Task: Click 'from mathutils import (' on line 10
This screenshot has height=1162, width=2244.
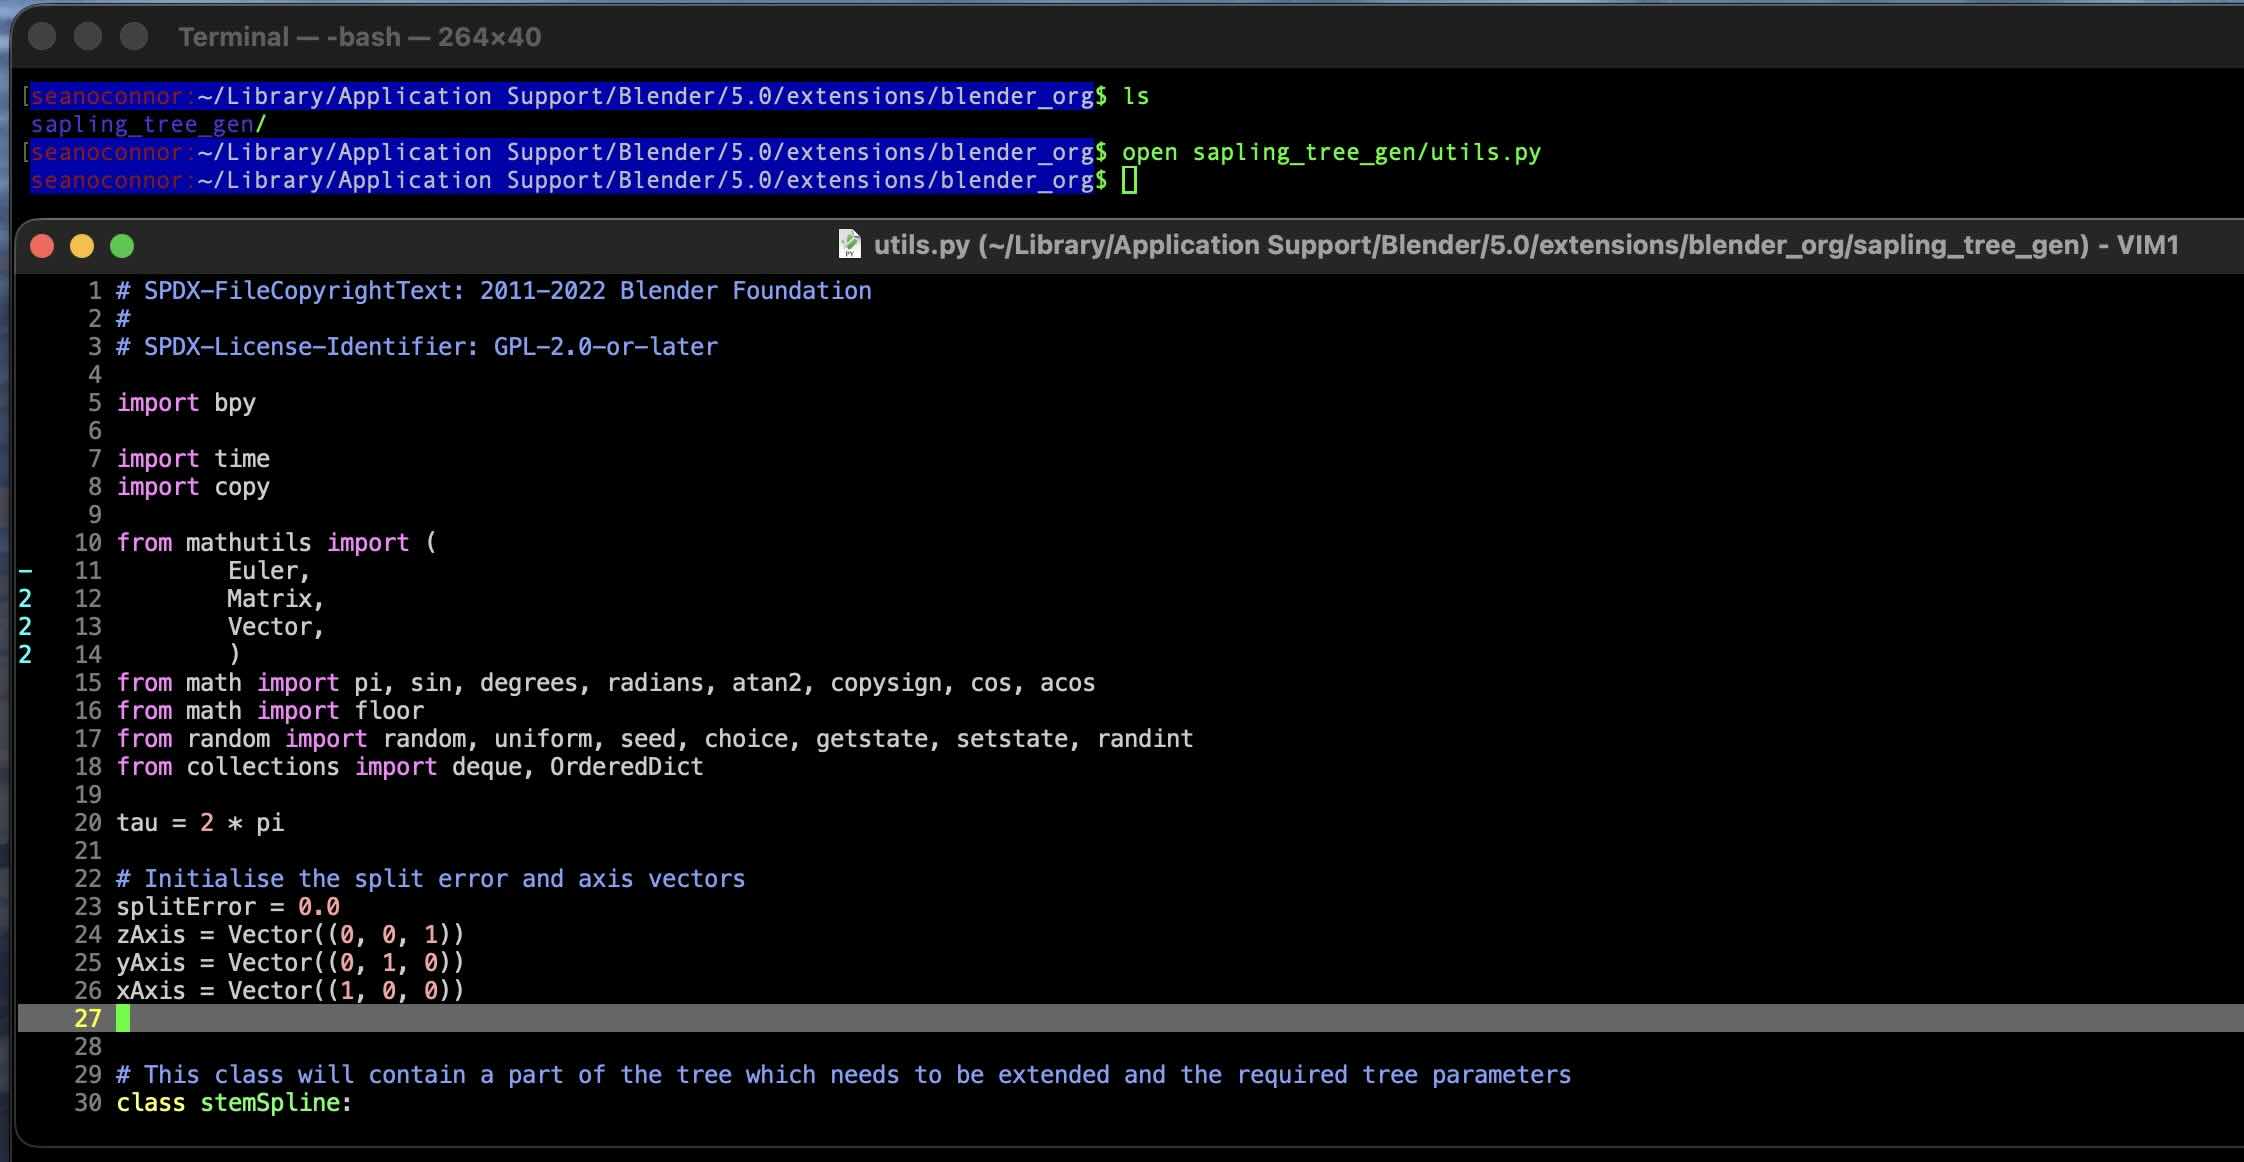Action: [277, 543]
